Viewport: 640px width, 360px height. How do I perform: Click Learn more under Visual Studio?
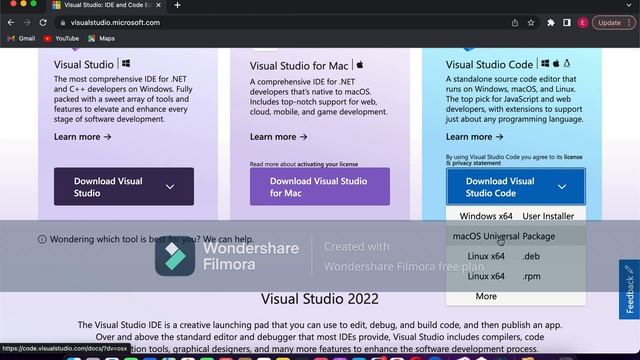coord(82,137)
